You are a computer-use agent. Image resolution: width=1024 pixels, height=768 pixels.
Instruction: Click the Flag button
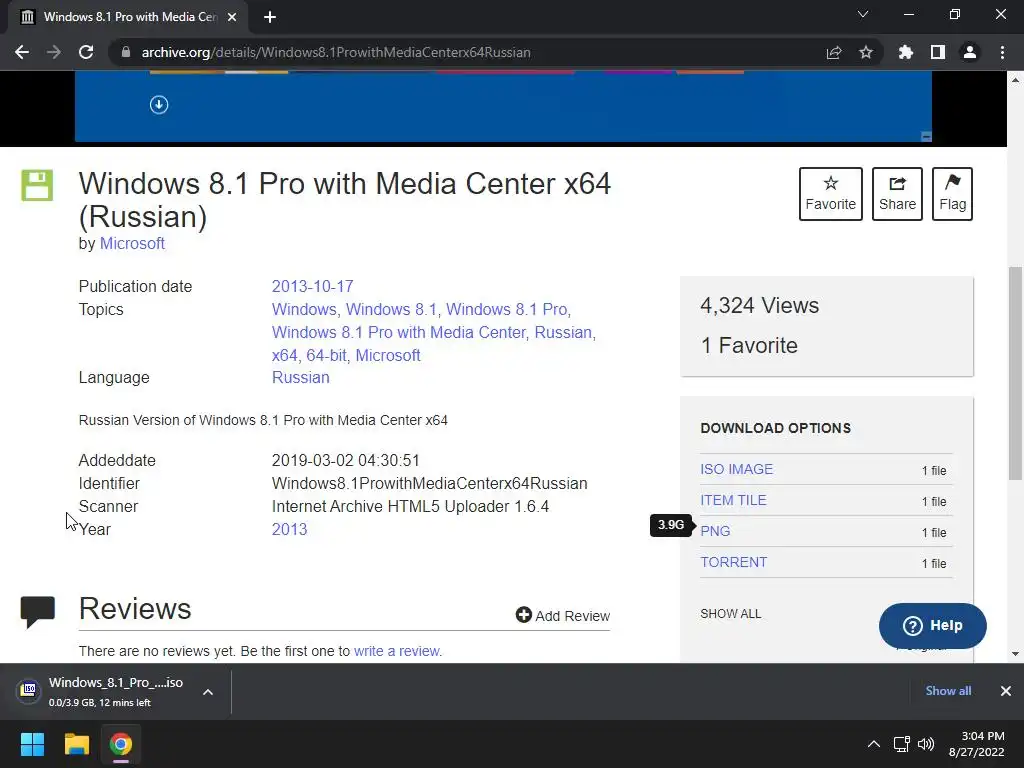click(952, 194)
